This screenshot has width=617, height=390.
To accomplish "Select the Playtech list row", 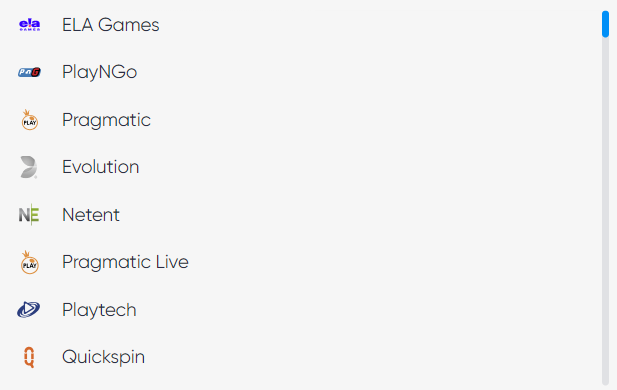I will click(x=299, y=310).
